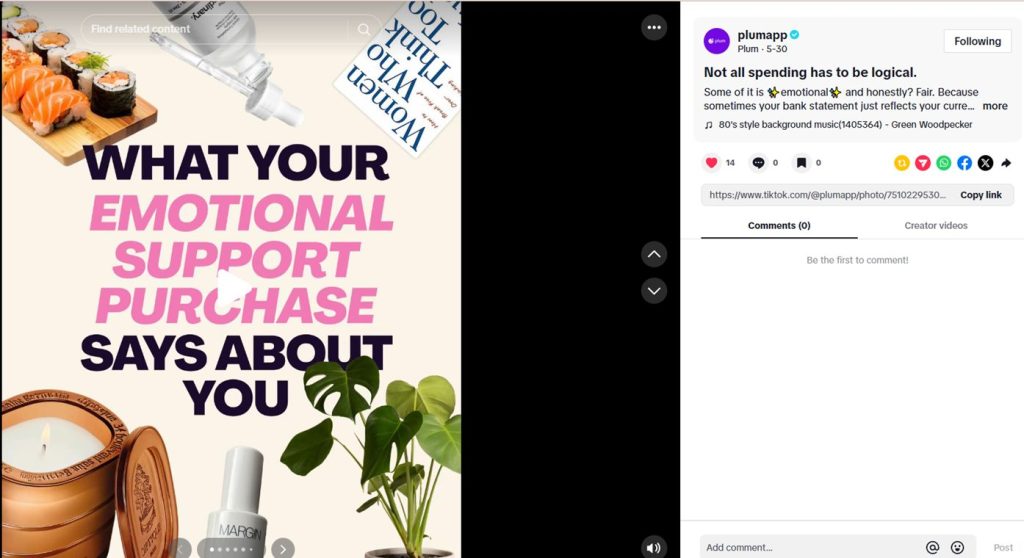1024x558 pixels.
Task: Advance the photo carousel with the right arrow
Action: coord(283,549)
